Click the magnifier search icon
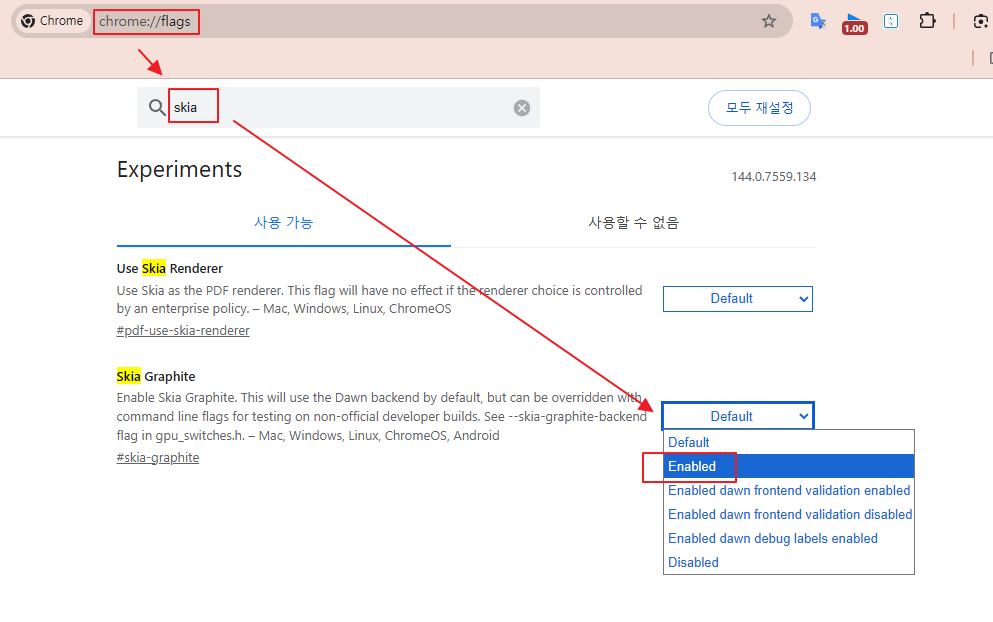 (x=157, y=107)
